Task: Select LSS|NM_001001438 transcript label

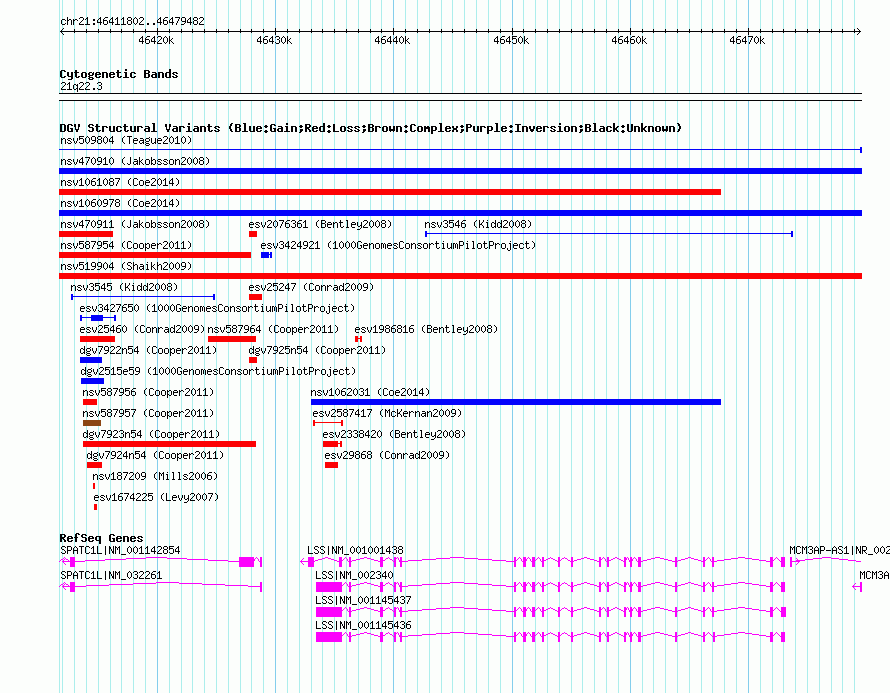Action: pos(355,551)
